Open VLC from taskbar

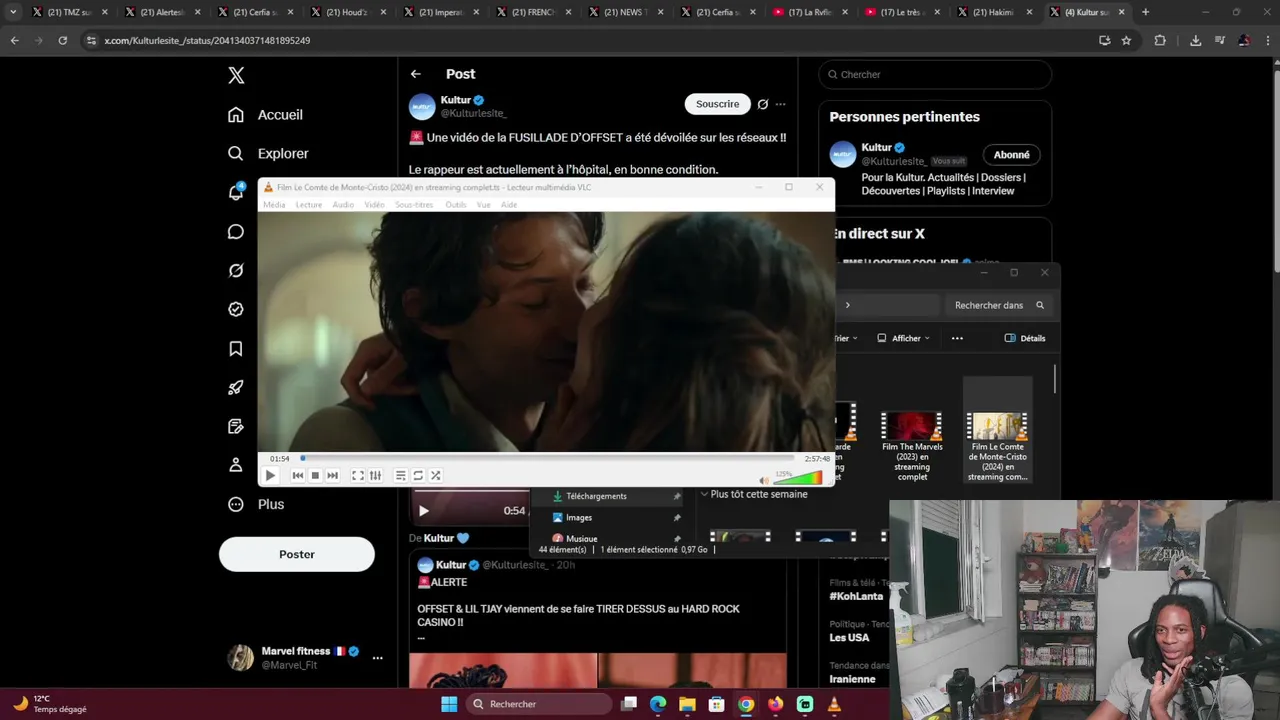point(834,704)
